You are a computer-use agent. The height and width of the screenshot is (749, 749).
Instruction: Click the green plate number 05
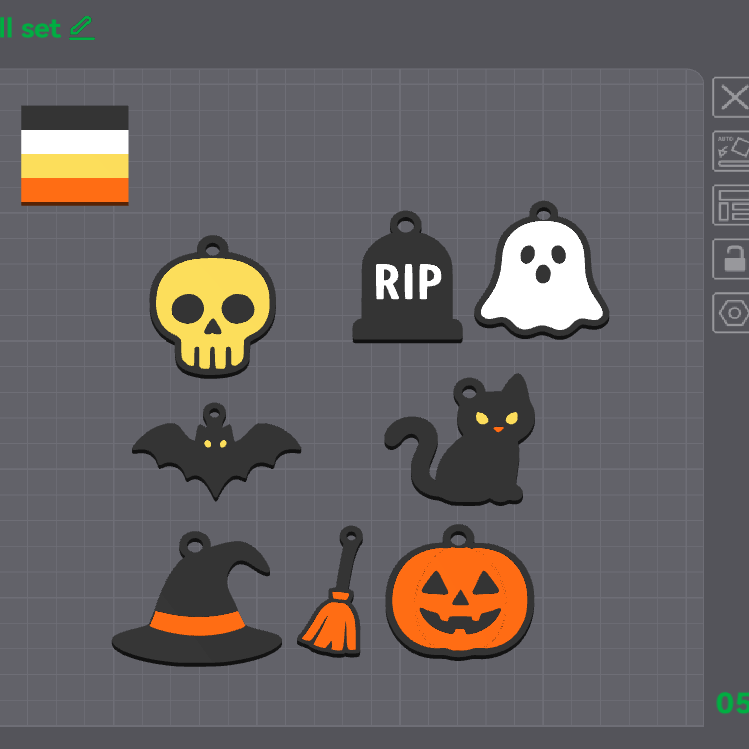click(732, 703)
